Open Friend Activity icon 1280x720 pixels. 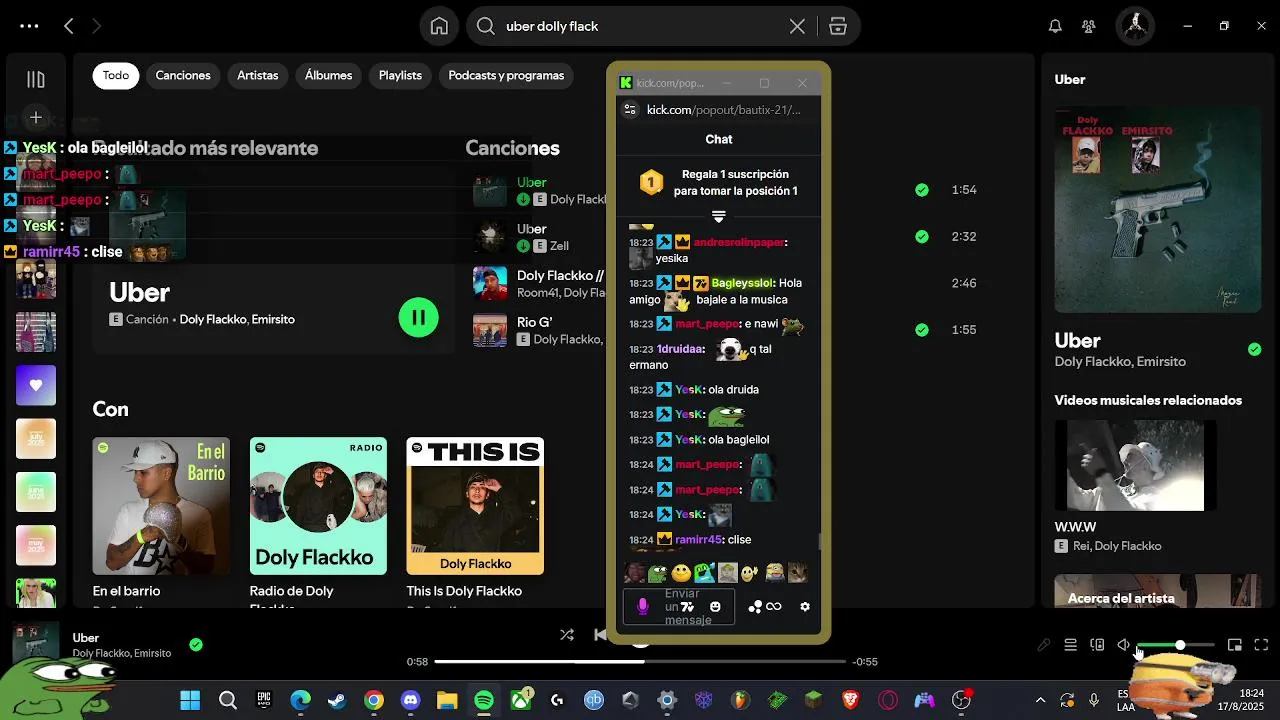click(1089, 26)
